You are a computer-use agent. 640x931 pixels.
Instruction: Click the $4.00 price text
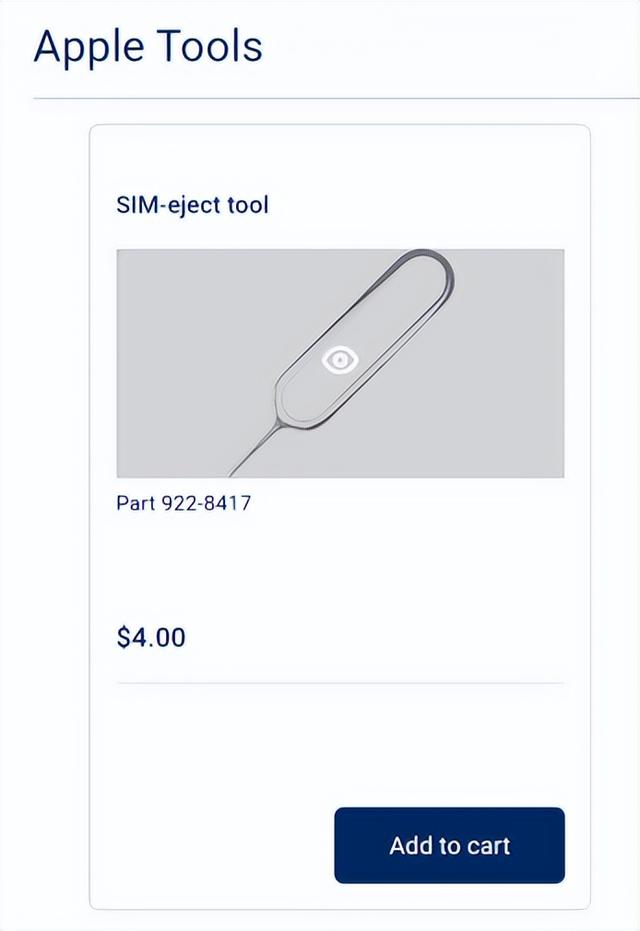point(151,638)
